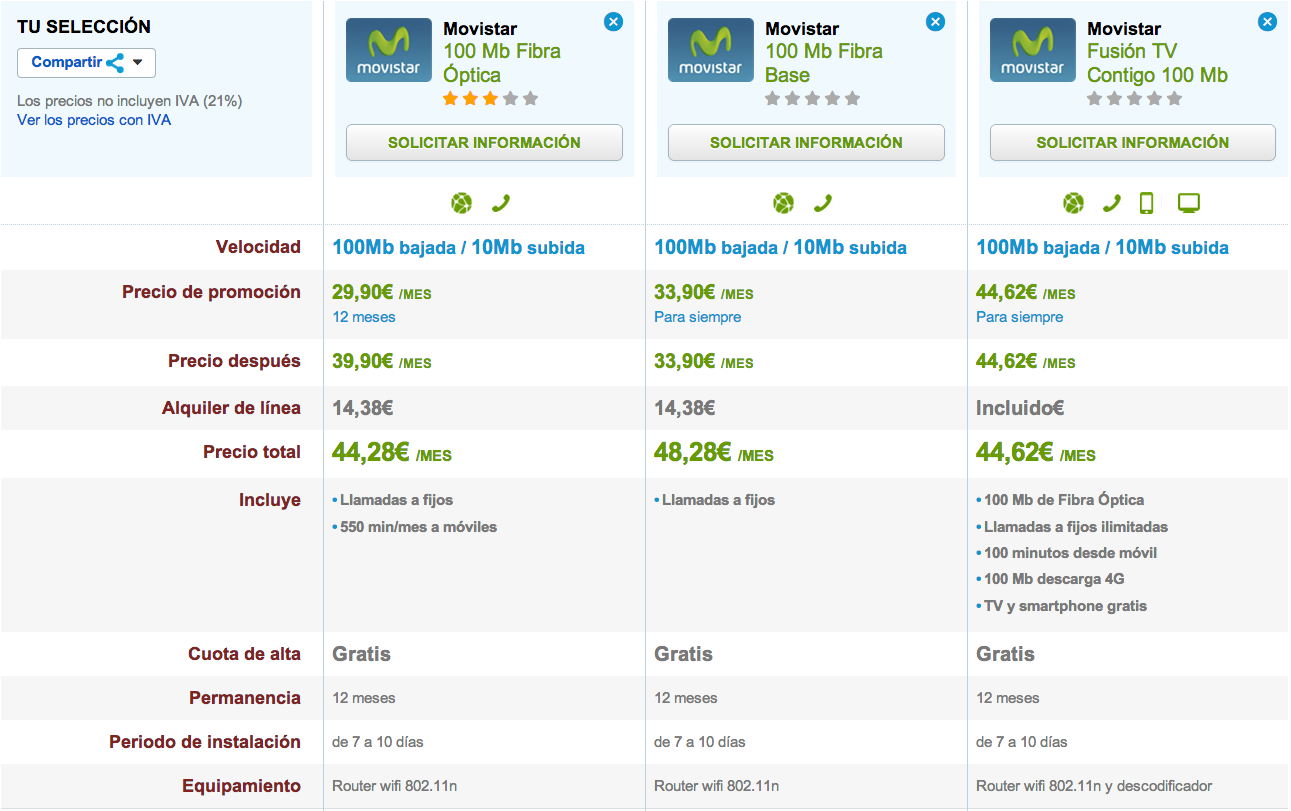Click 'TV y smartphone gratis' feature
Viewport: 1291px width, 811px height.
click(x=1065, y=606)
